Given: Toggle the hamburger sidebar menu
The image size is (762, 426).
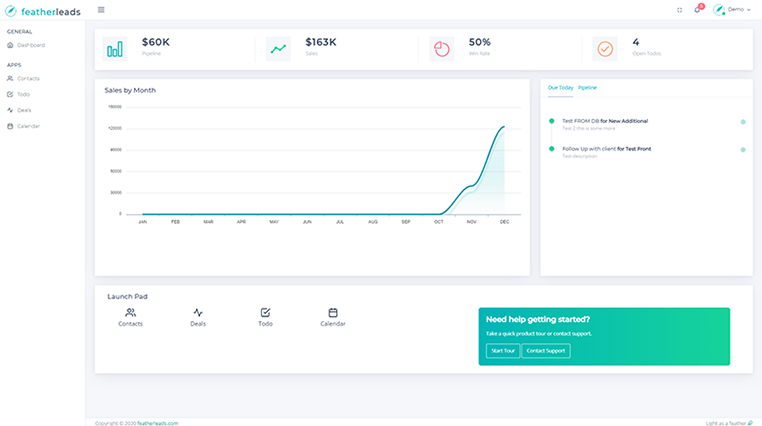Looking at the screenshot, I should [101, 9].
